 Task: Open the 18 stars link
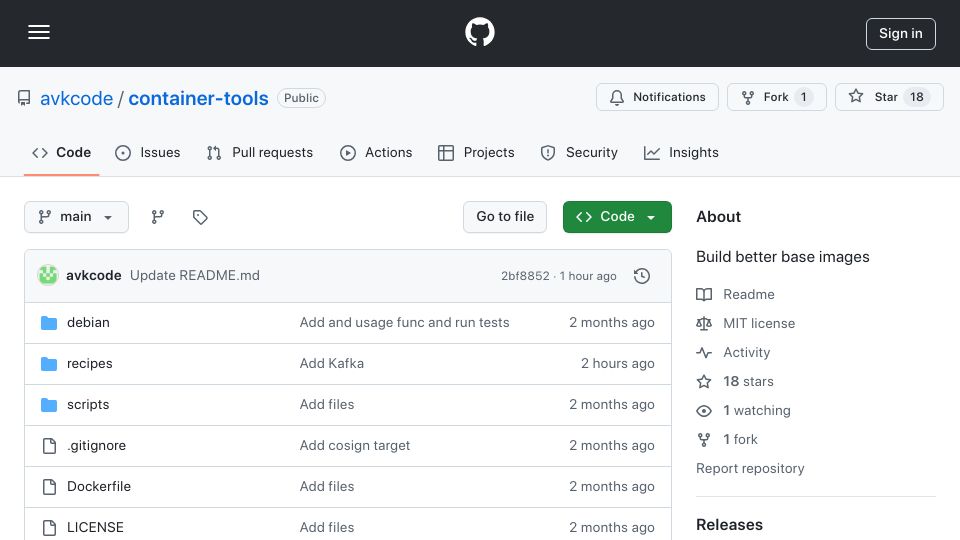tap(735, 381)
